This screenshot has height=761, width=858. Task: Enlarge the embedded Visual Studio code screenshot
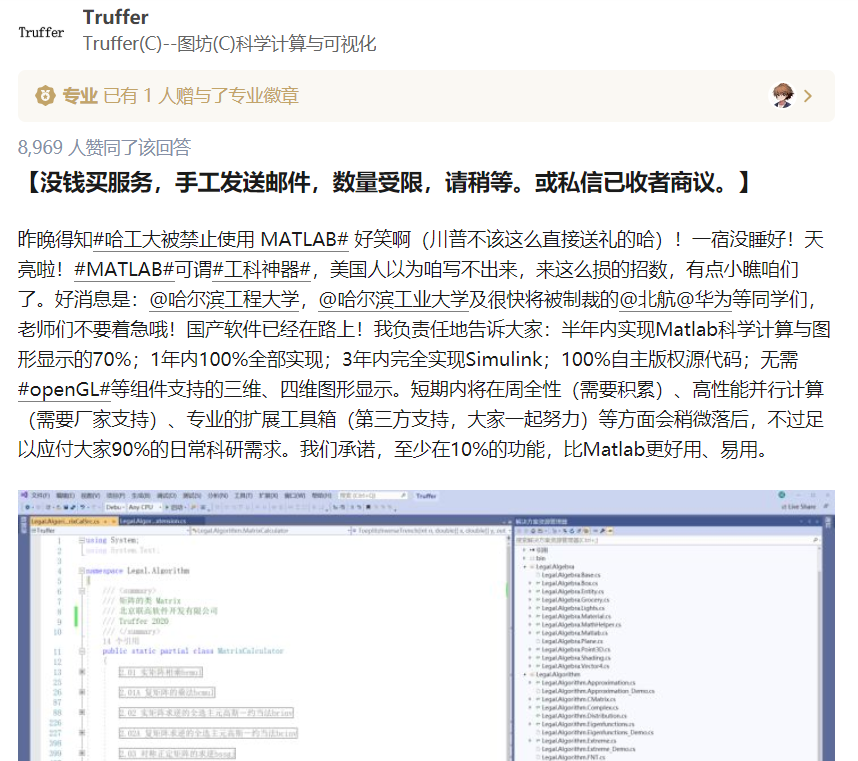coord(426,625)
